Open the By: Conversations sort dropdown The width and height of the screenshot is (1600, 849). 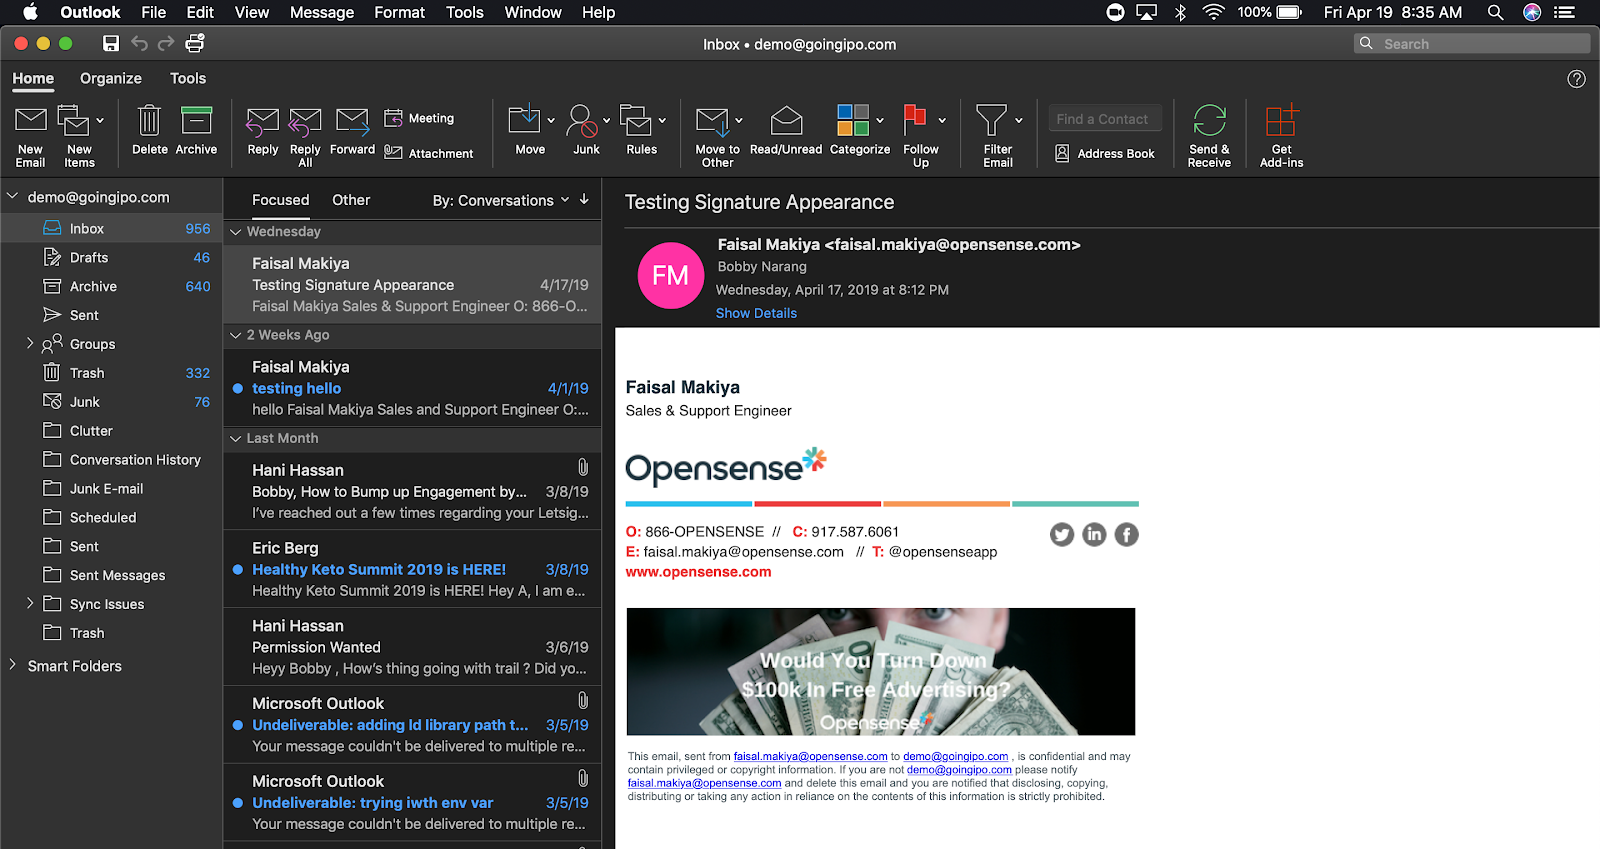click(500, 200)
